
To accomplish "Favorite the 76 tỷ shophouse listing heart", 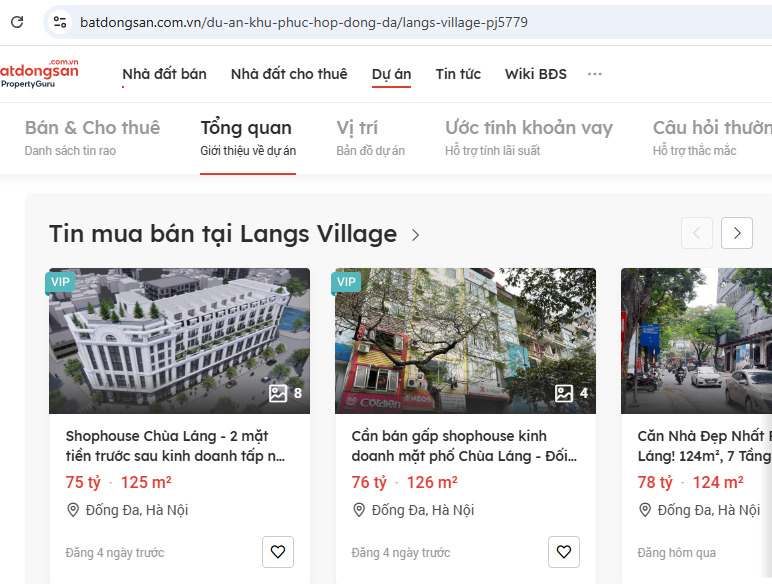I will (x=564, y=552).
